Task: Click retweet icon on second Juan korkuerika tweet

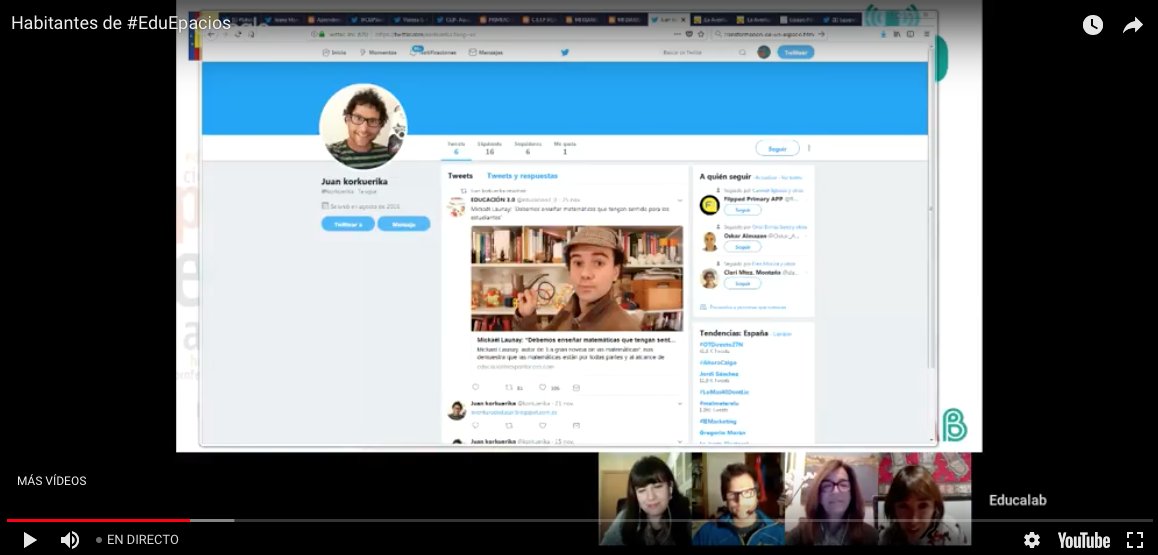Action: (x=509, y=425)
